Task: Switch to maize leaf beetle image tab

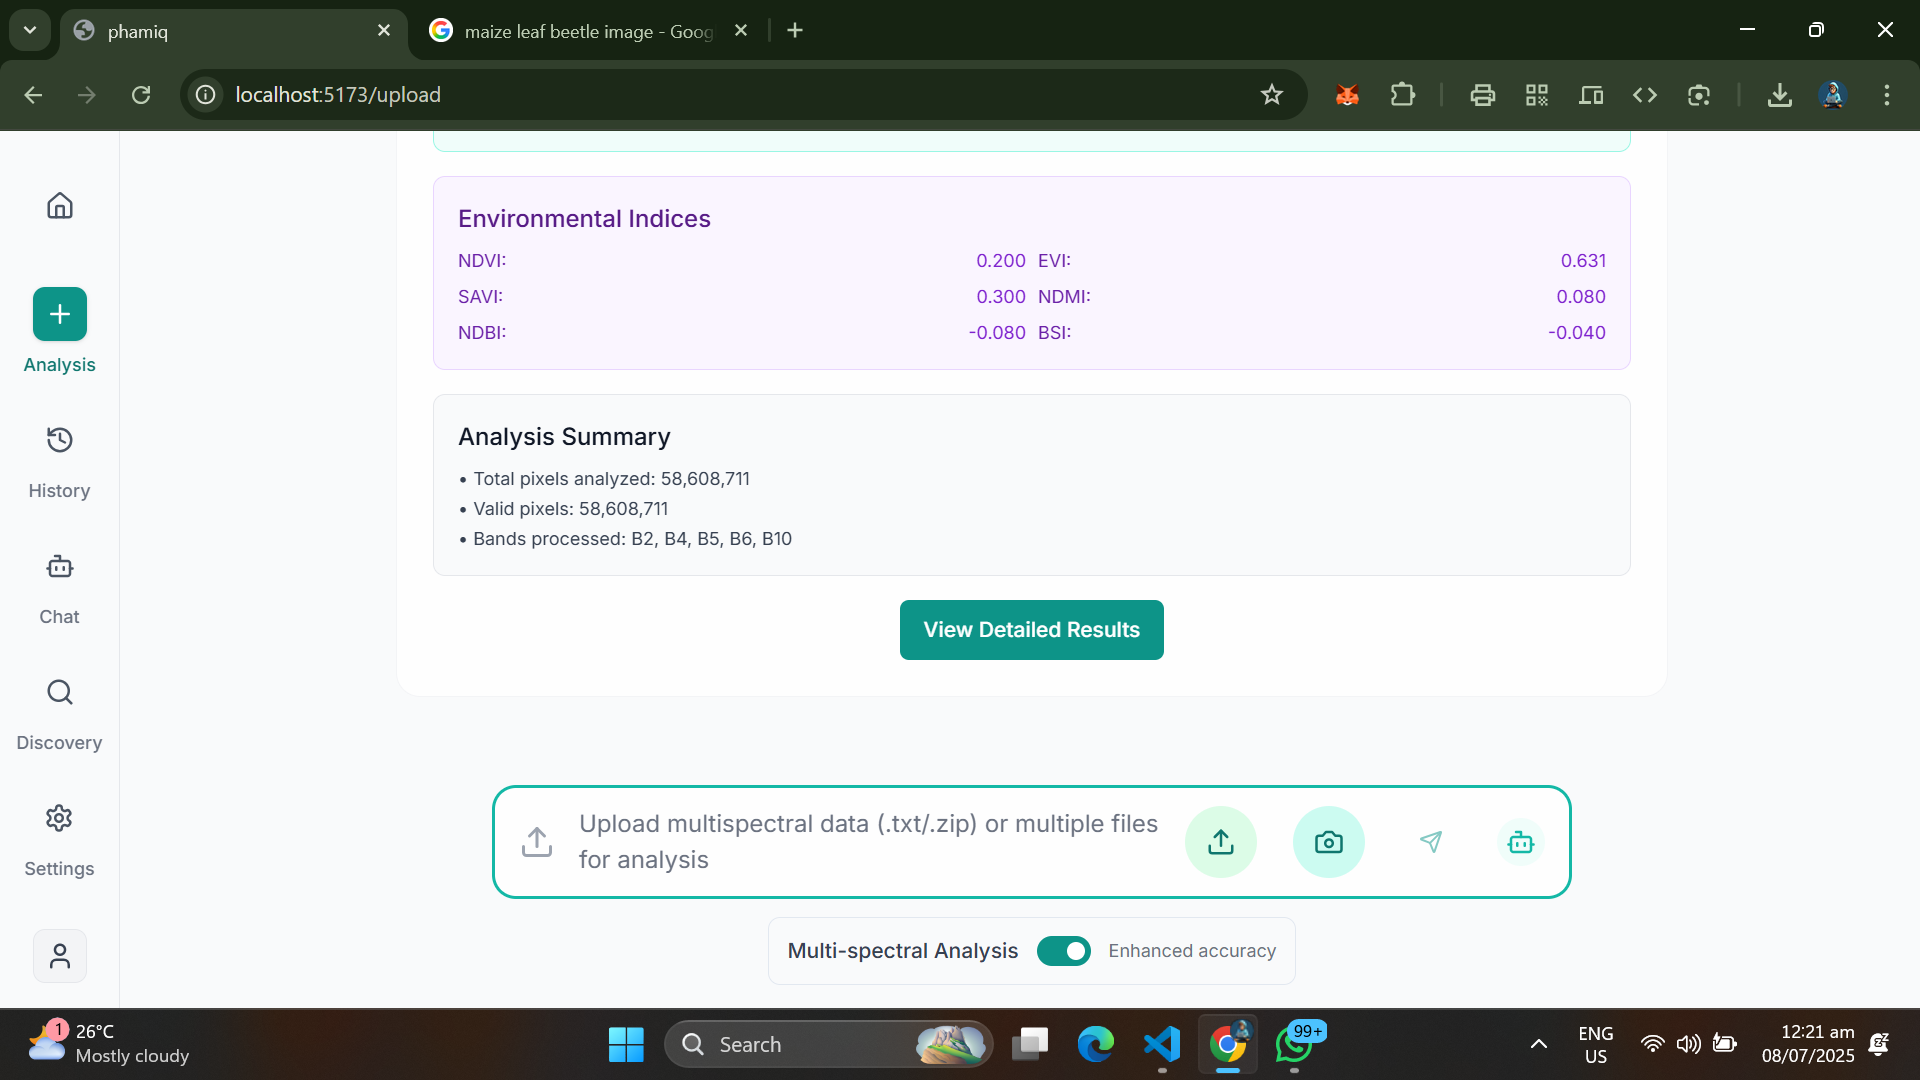Action: coord(588,31)
